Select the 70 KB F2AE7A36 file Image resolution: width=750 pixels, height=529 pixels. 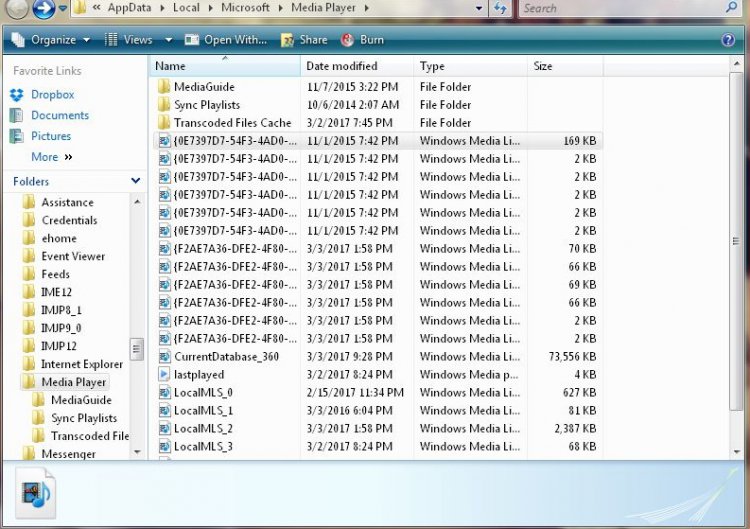tap(378, 249)
